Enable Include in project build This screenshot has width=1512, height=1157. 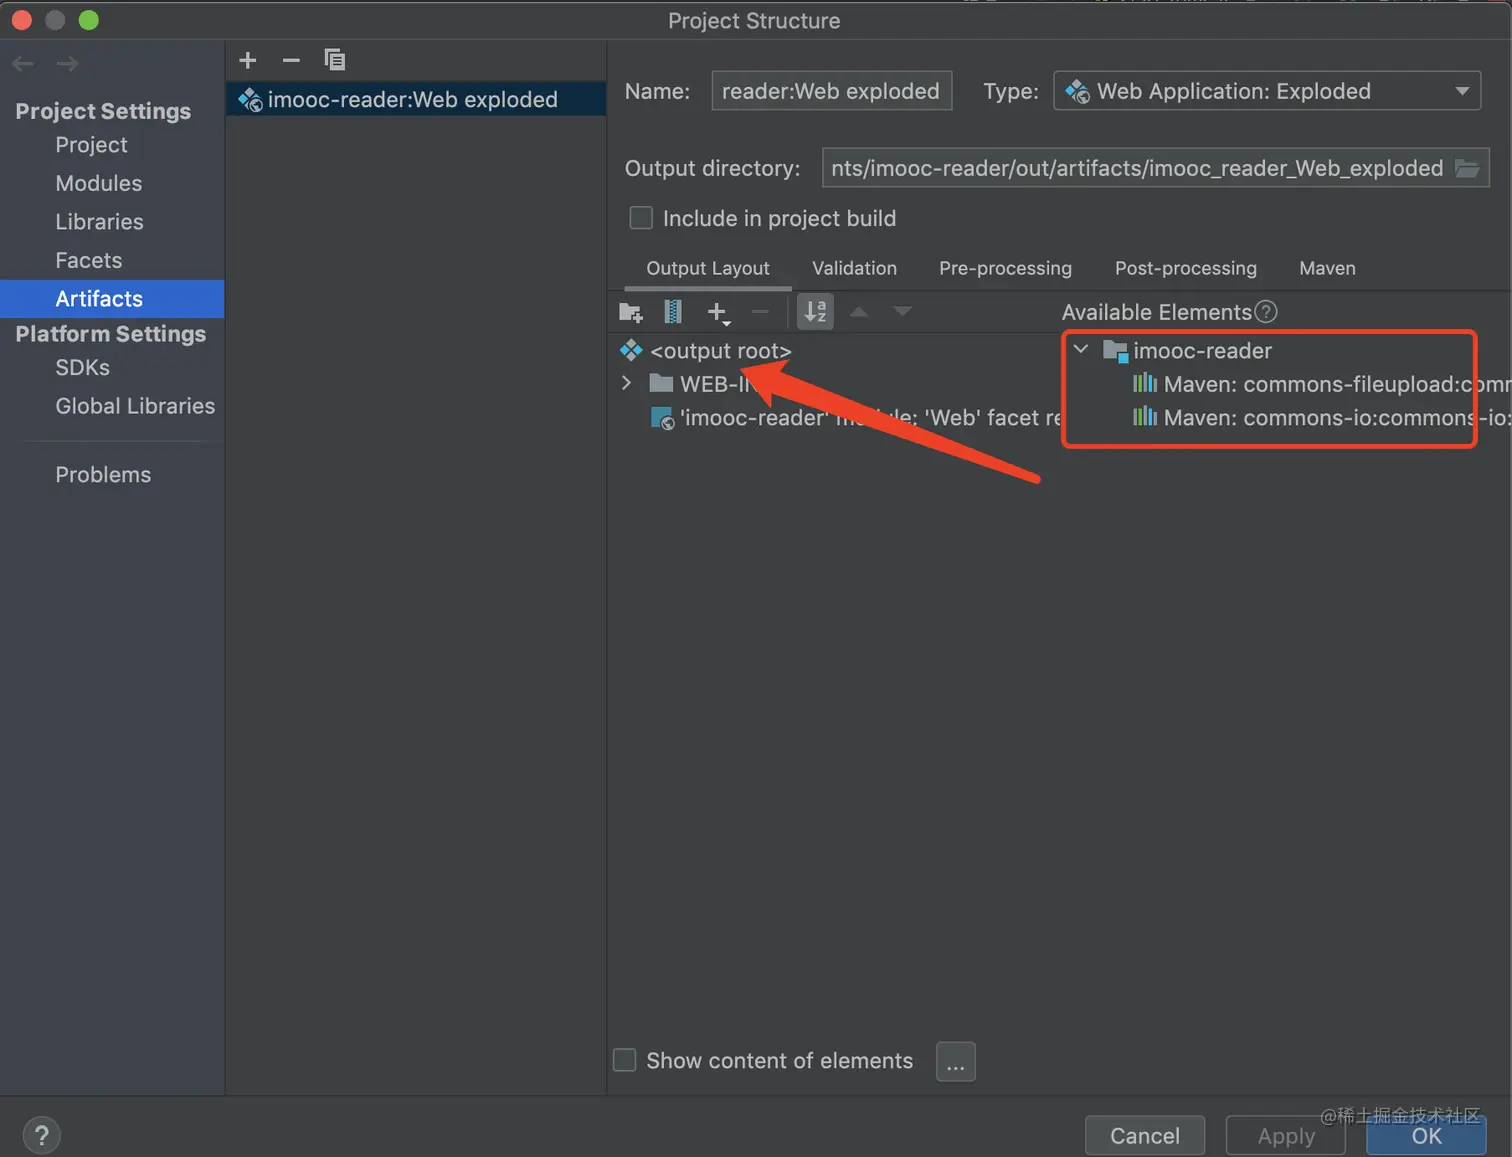click(641, 218)
